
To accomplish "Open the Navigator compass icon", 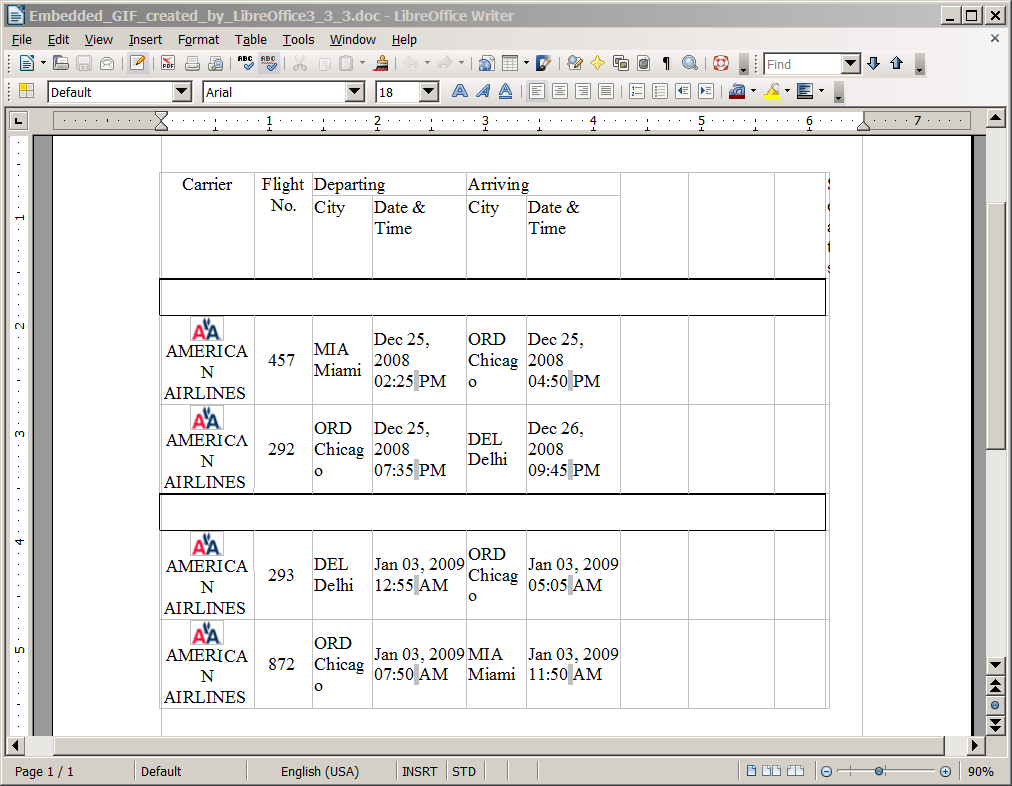I will tap(597, 63).
